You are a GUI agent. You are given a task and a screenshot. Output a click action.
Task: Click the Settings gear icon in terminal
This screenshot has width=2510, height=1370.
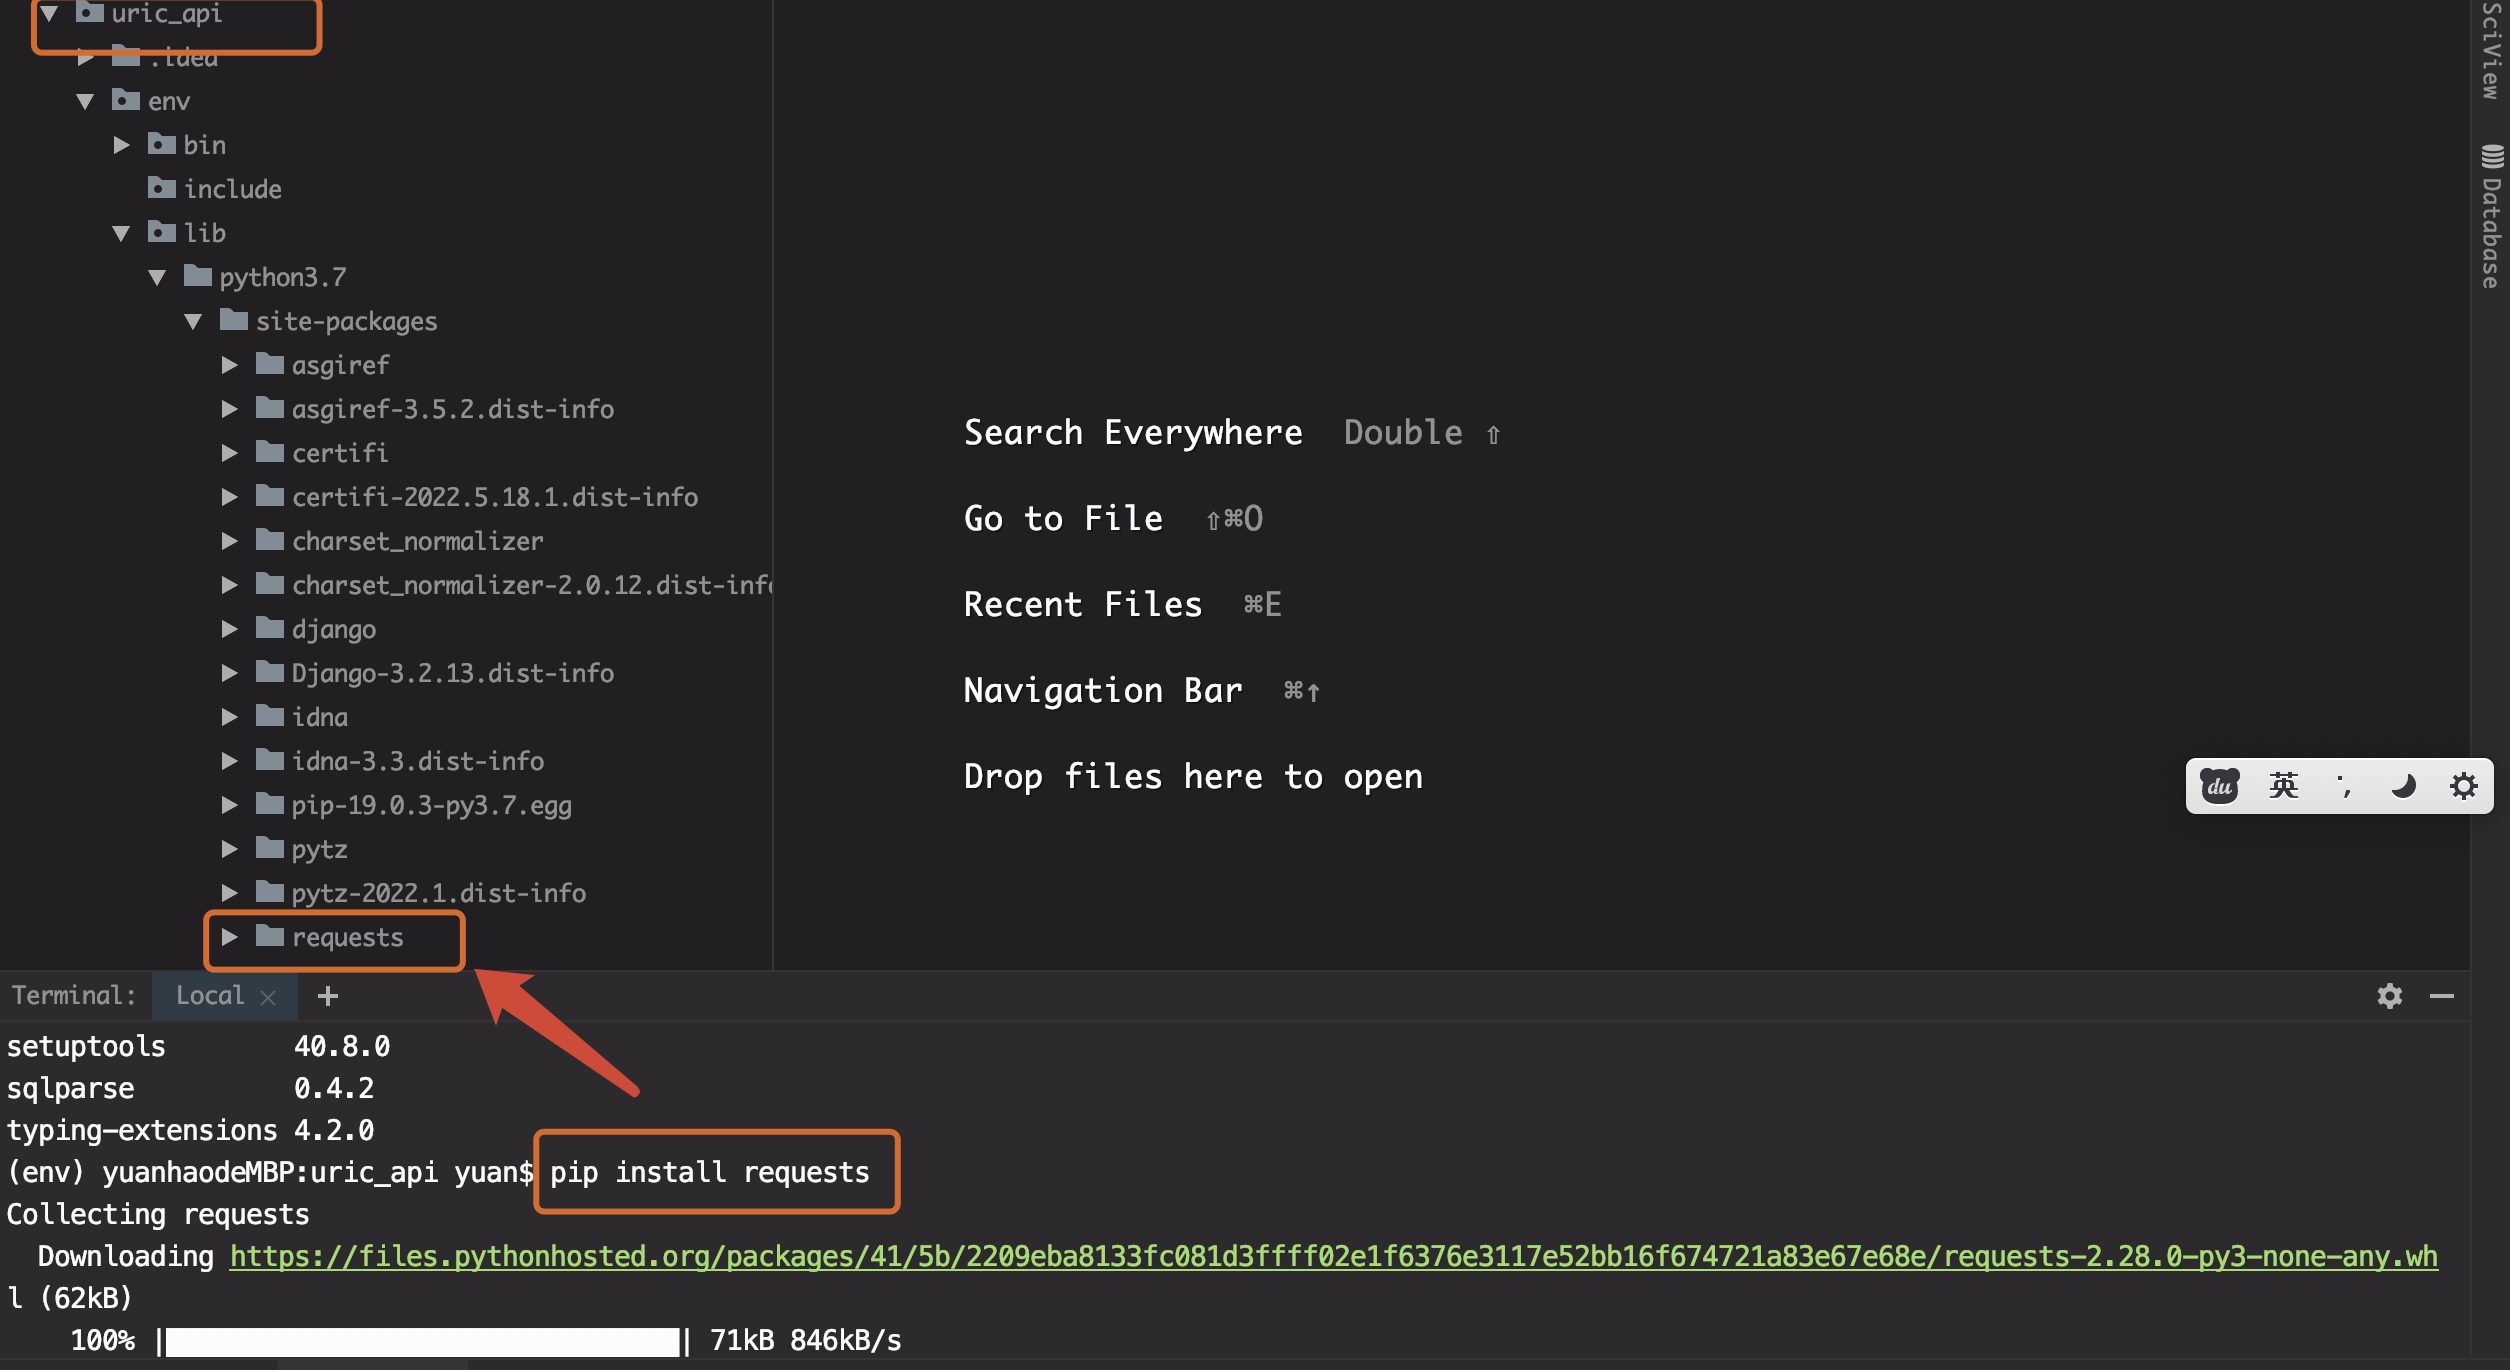2390,995
